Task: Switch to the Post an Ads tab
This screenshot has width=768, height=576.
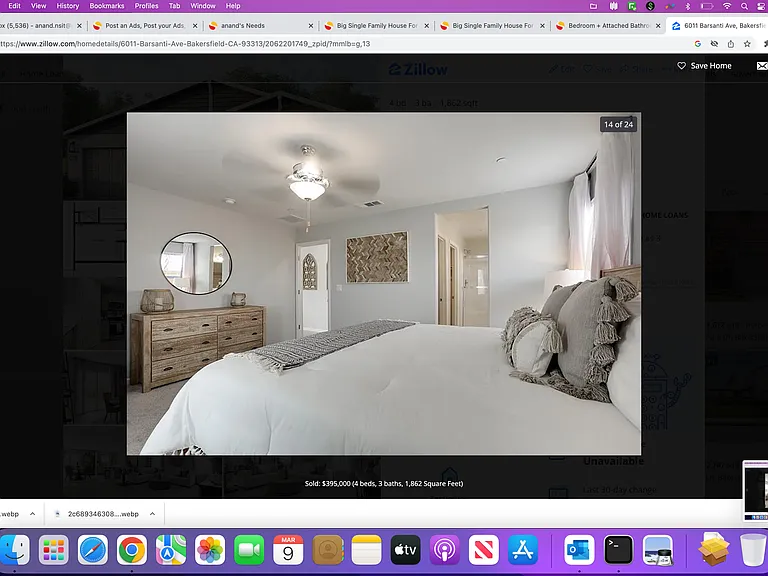Action: click(x=145, y=25)
